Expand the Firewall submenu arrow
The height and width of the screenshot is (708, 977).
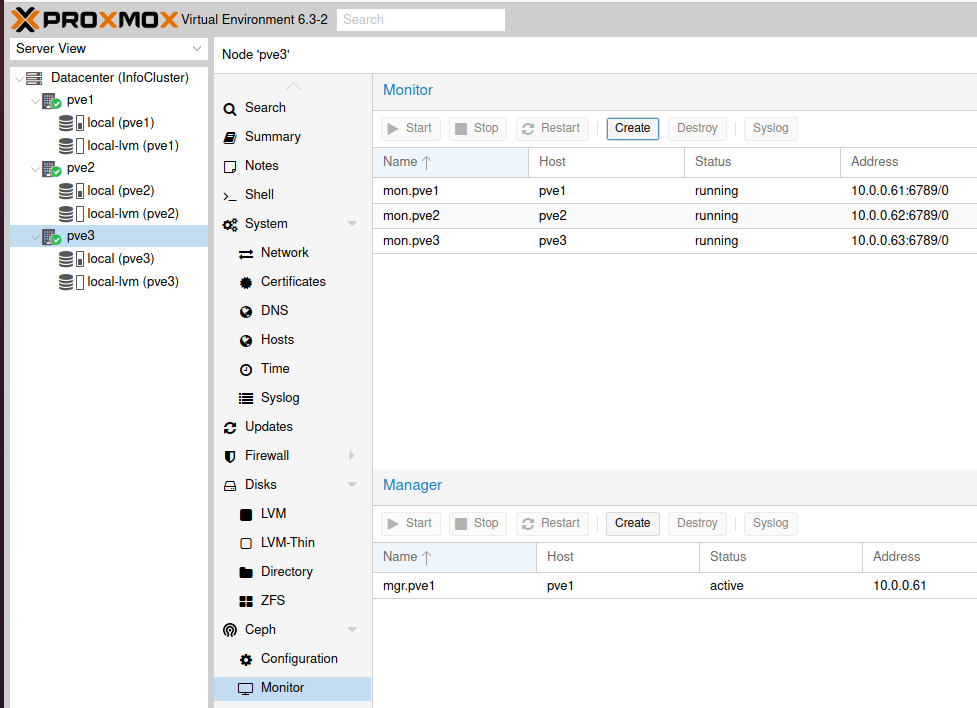click(x=352, y=456)
